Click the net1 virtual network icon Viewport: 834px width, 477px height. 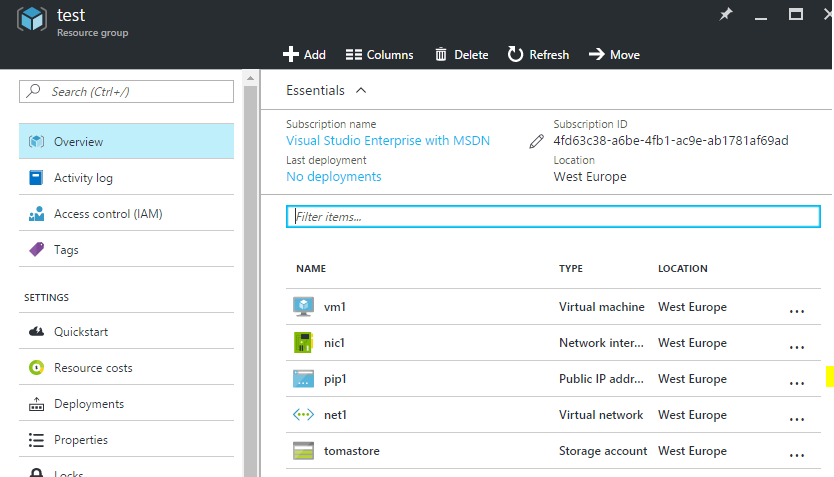coord(304,415)
